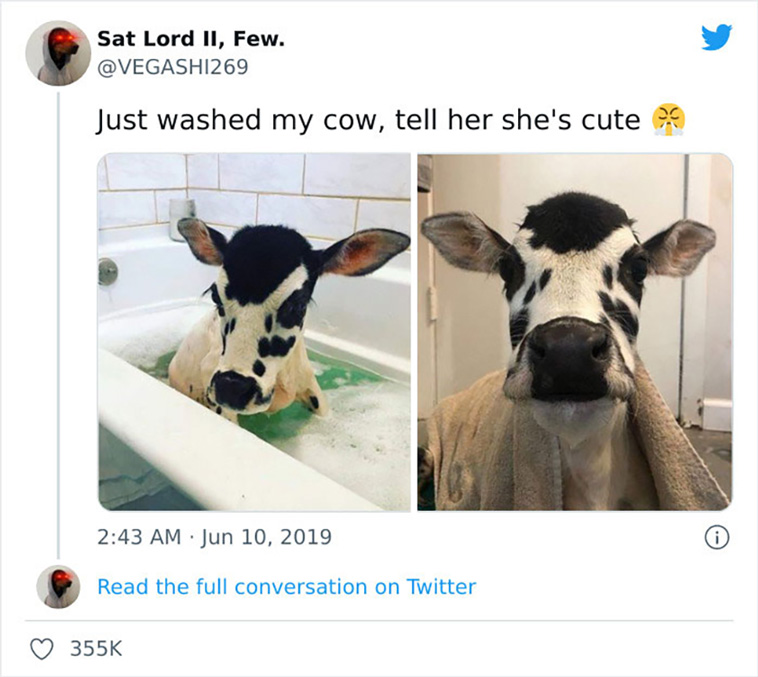The height and width of the screenshot is (677, 758).
Task: Open the info circle icon
Action: click(x=716, y=538)
